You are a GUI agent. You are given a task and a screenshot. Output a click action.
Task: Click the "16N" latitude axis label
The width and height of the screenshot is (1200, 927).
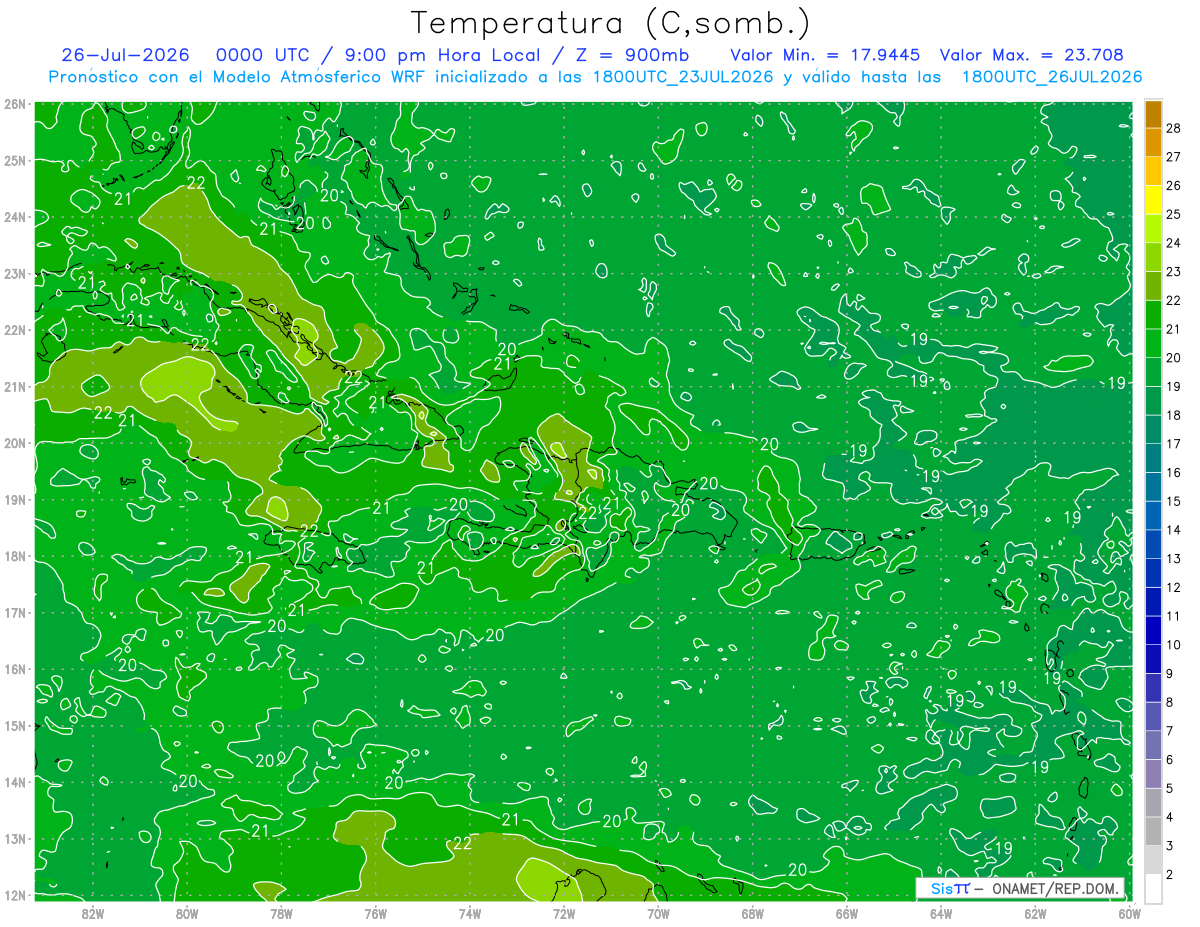[x=15, y=669]
